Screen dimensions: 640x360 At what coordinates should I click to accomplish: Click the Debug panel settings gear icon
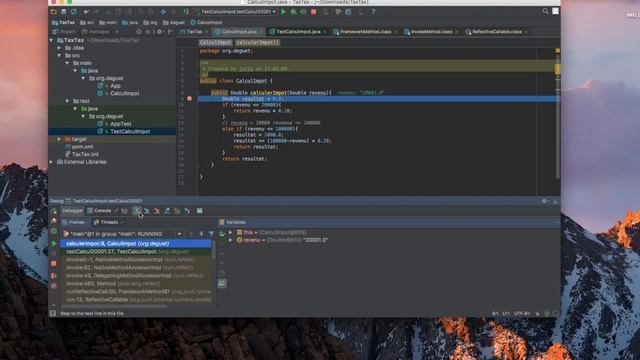point(544,201)
